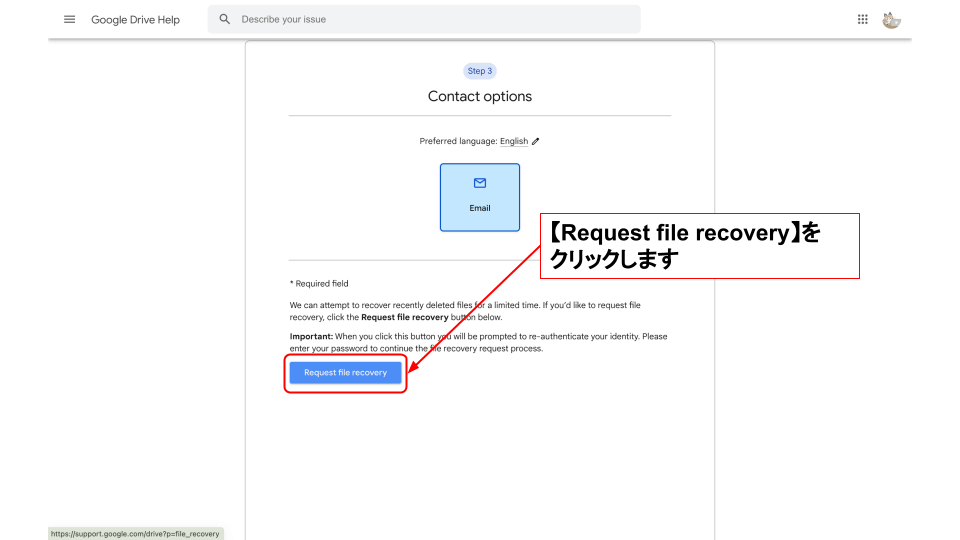Image resolution: width=960 pixels, height=540 pixels.
Task: Select the Email contact option card
Action: [x=480, y=197]
